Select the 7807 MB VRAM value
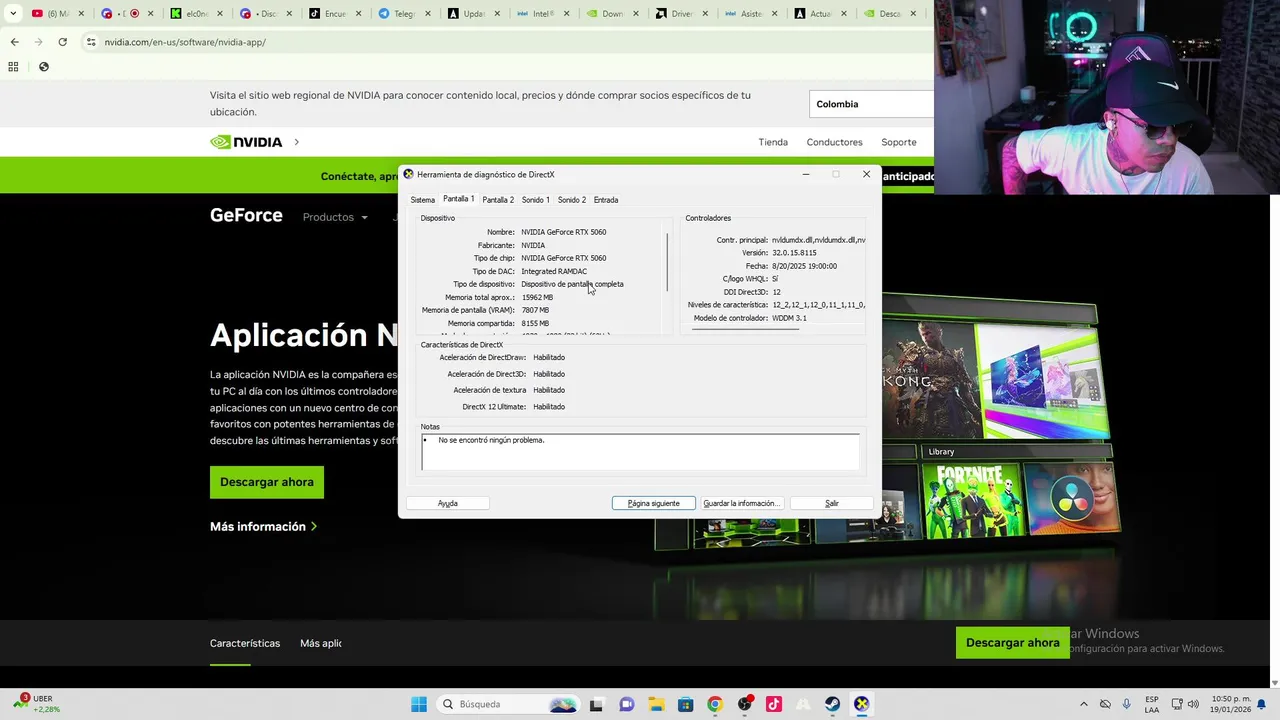 (x=536, y=310)
